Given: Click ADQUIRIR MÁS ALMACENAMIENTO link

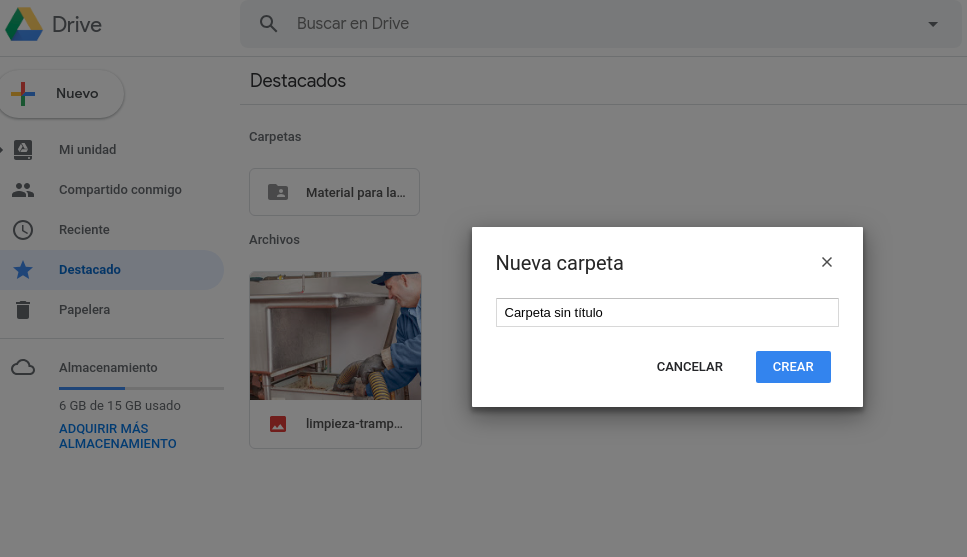Looking at the screenshot, I should [x=117, y=436].
